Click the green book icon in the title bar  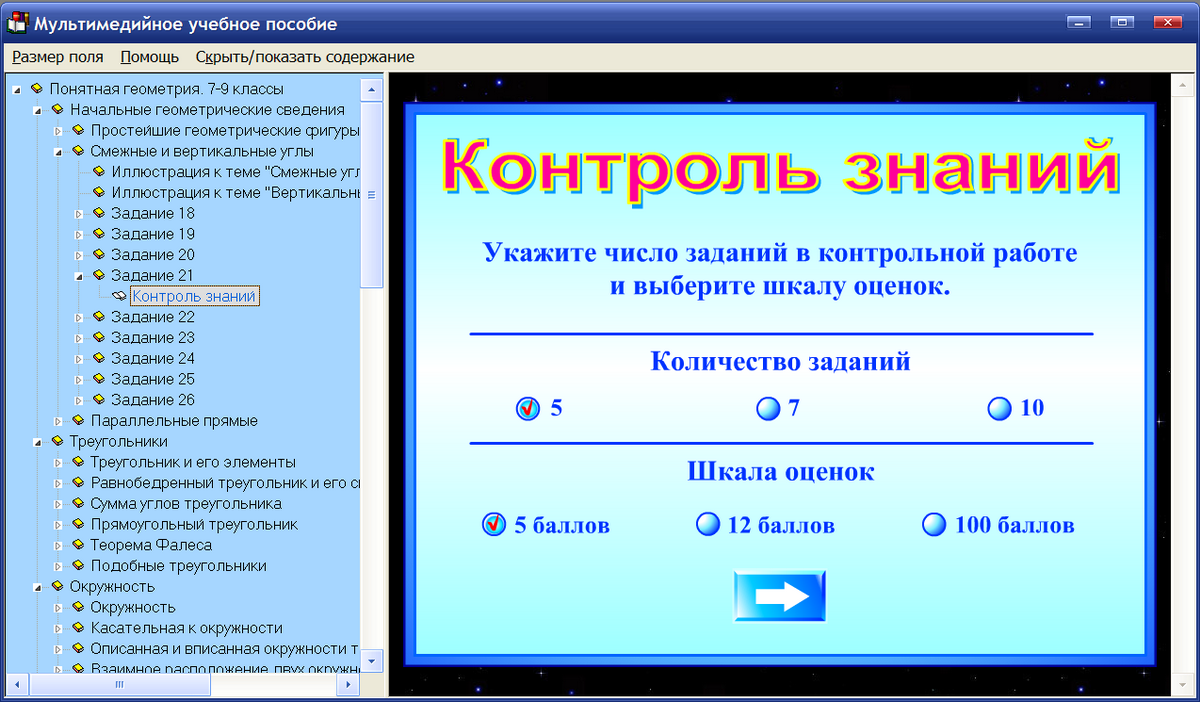pos(15,21)
